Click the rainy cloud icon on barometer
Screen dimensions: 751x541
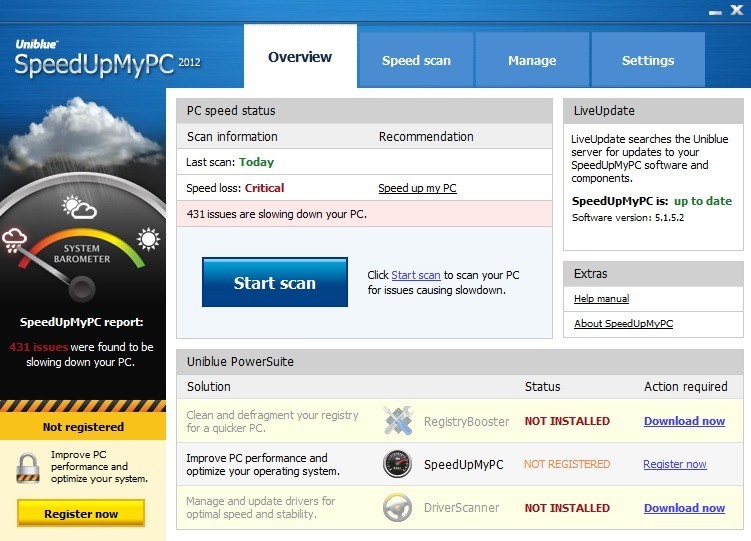(x=16, y=239)
